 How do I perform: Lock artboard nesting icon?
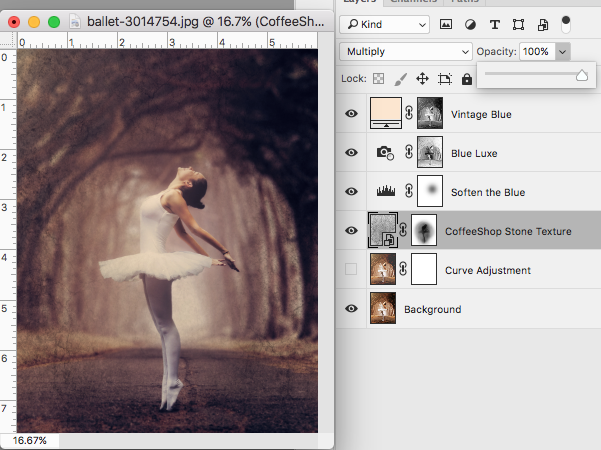(445, 79)
